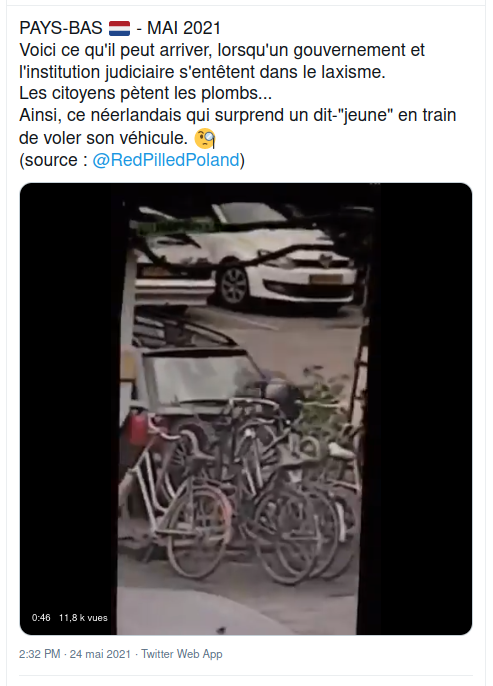Click the 0:46 video duration label
The width and height of the screenshot is (493, 686).
[x=41, y=618]
